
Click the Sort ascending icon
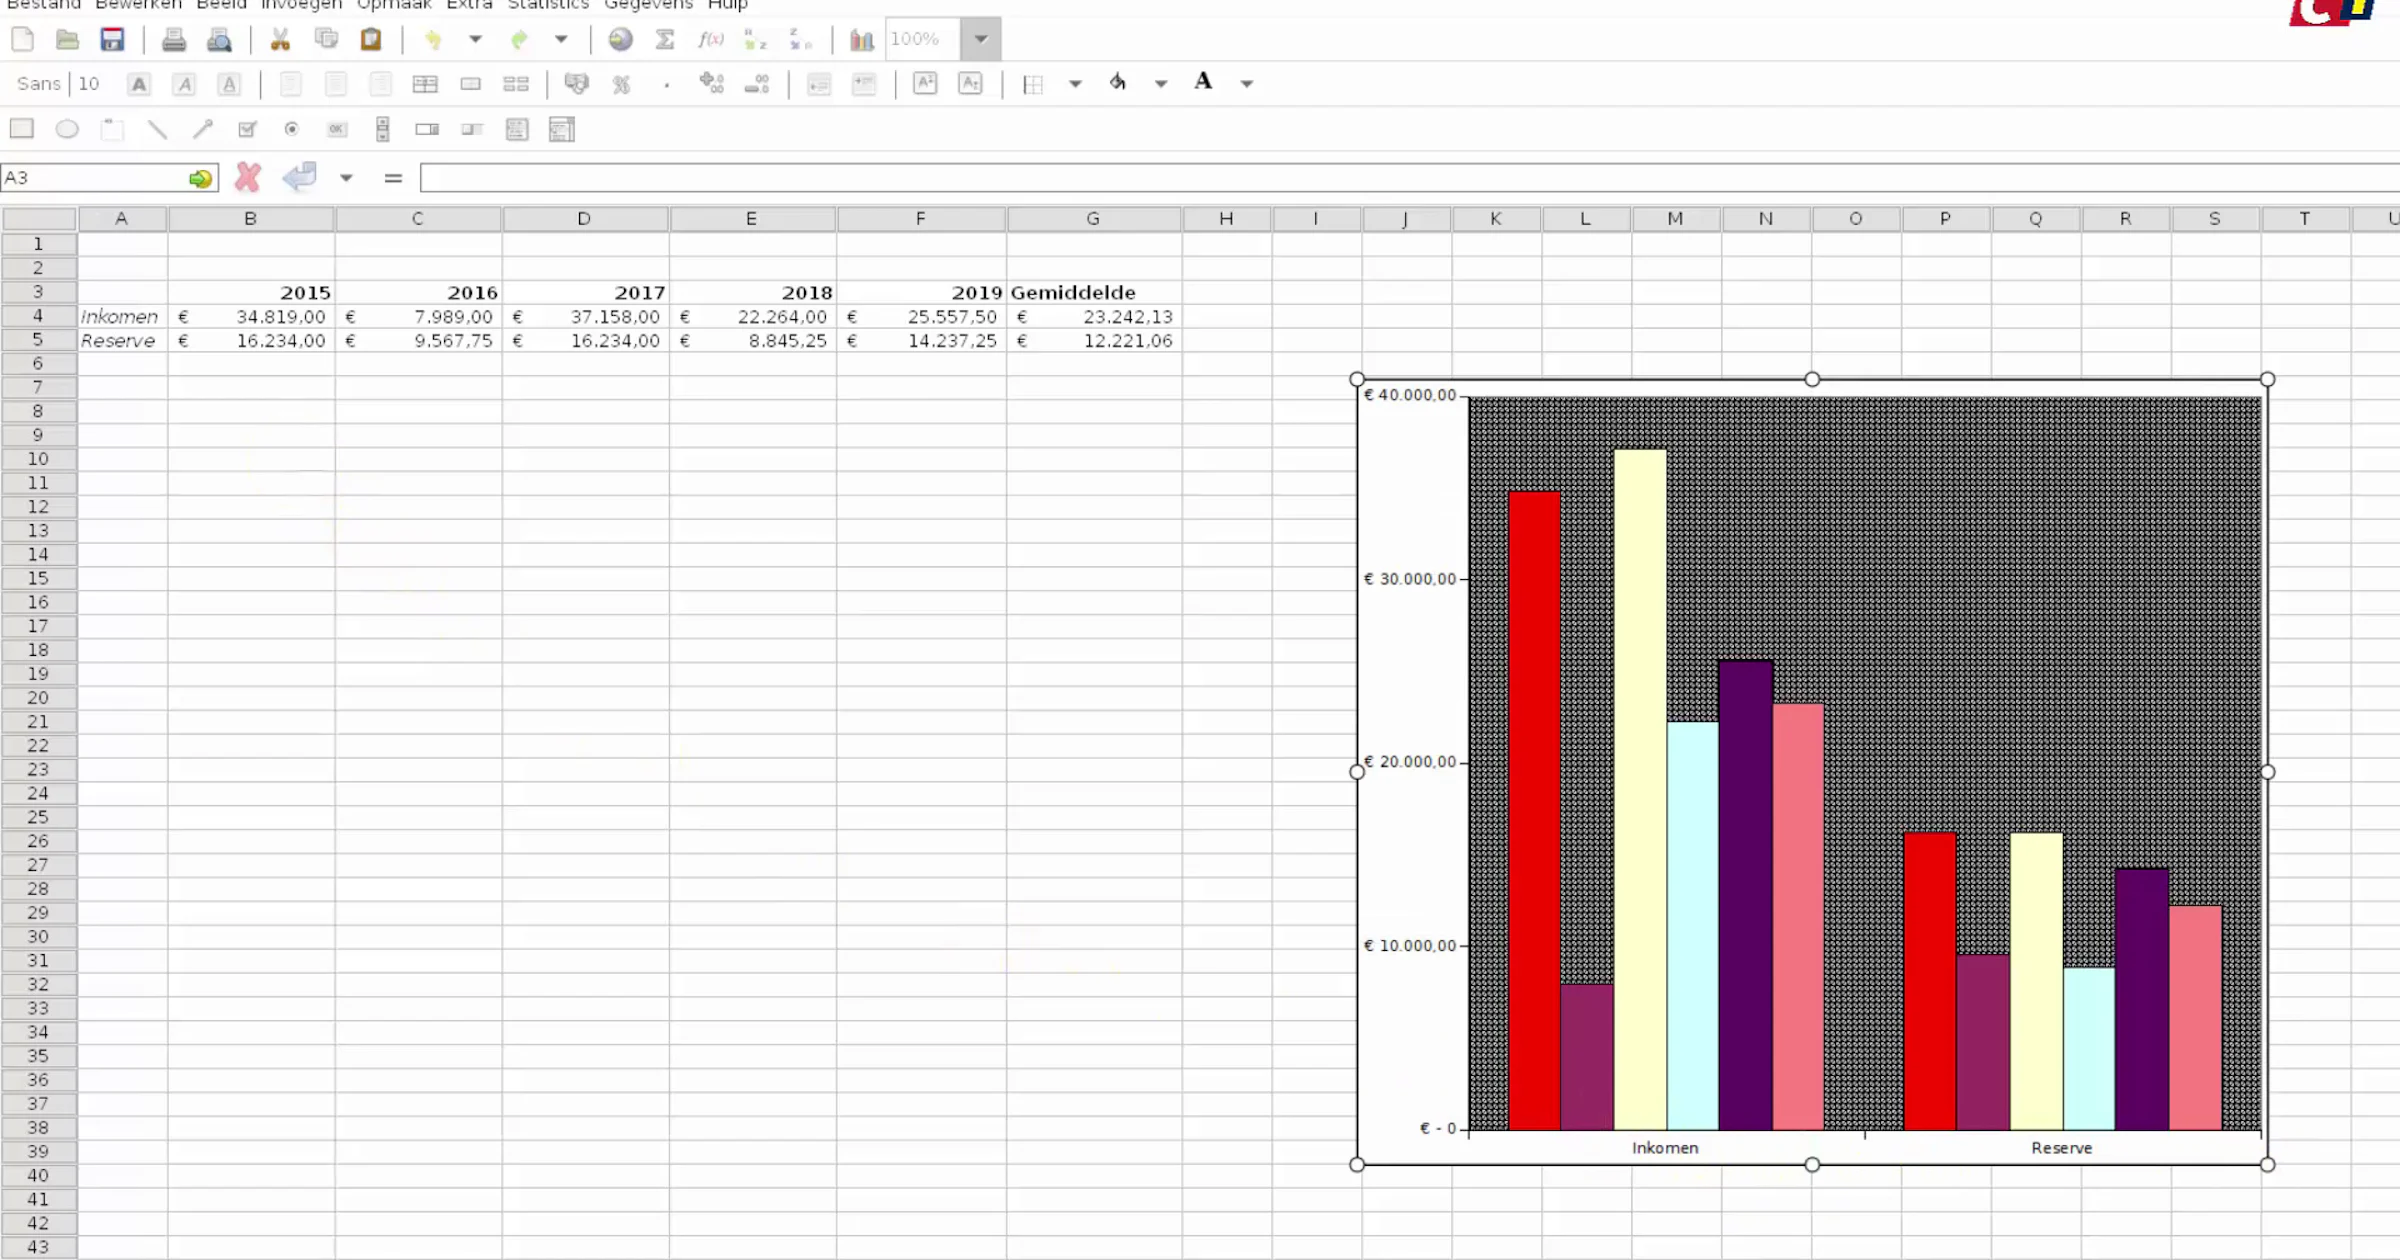coord(755,39)
